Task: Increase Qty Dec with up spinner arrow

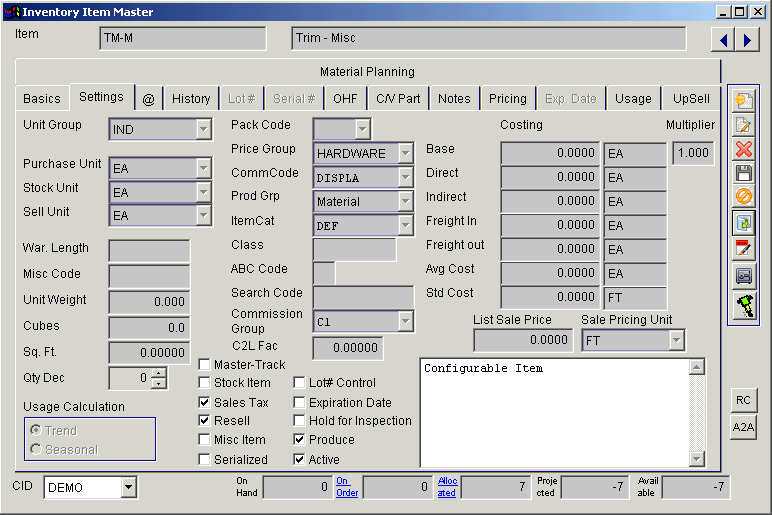Action: click(158, 373)
